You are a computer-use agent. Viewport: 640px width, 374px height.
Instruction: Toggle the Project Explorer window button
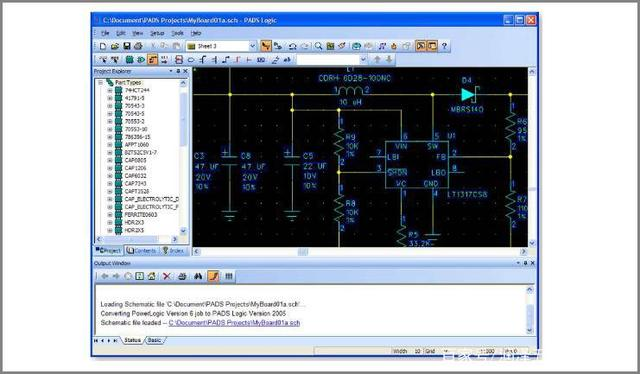point(420,46)
